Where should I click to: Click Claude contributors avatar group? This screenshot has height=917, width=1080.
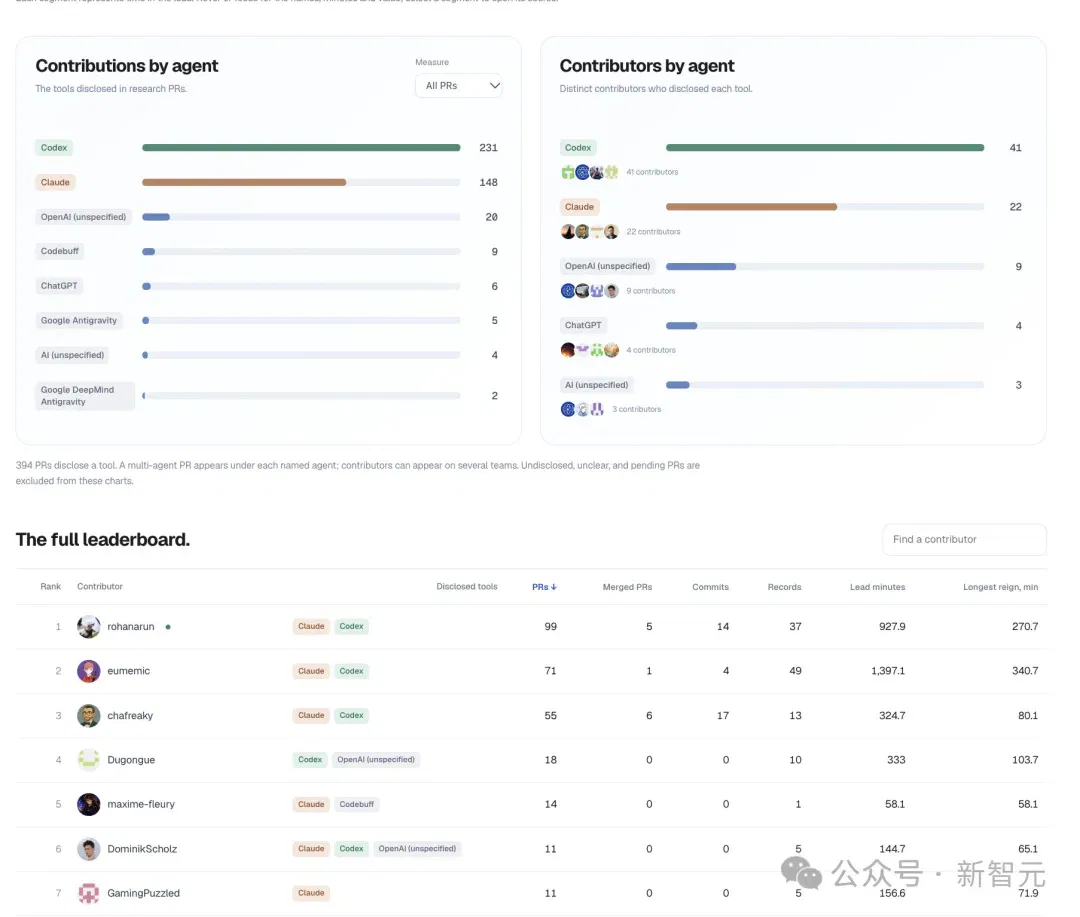[590, 231]
